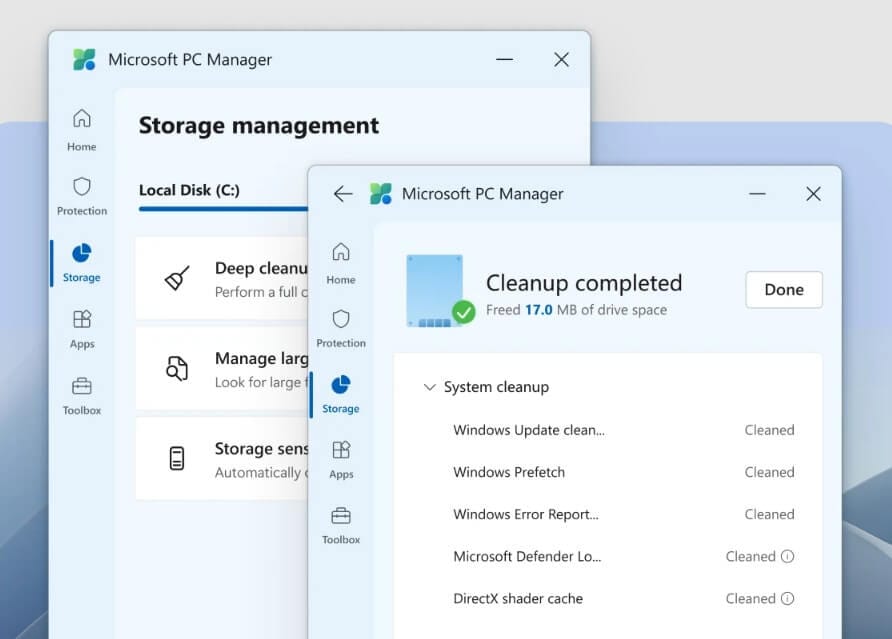Screen dimensions: 892x639
Task: Collapse the System cleanup section
Action: [430, 387]
